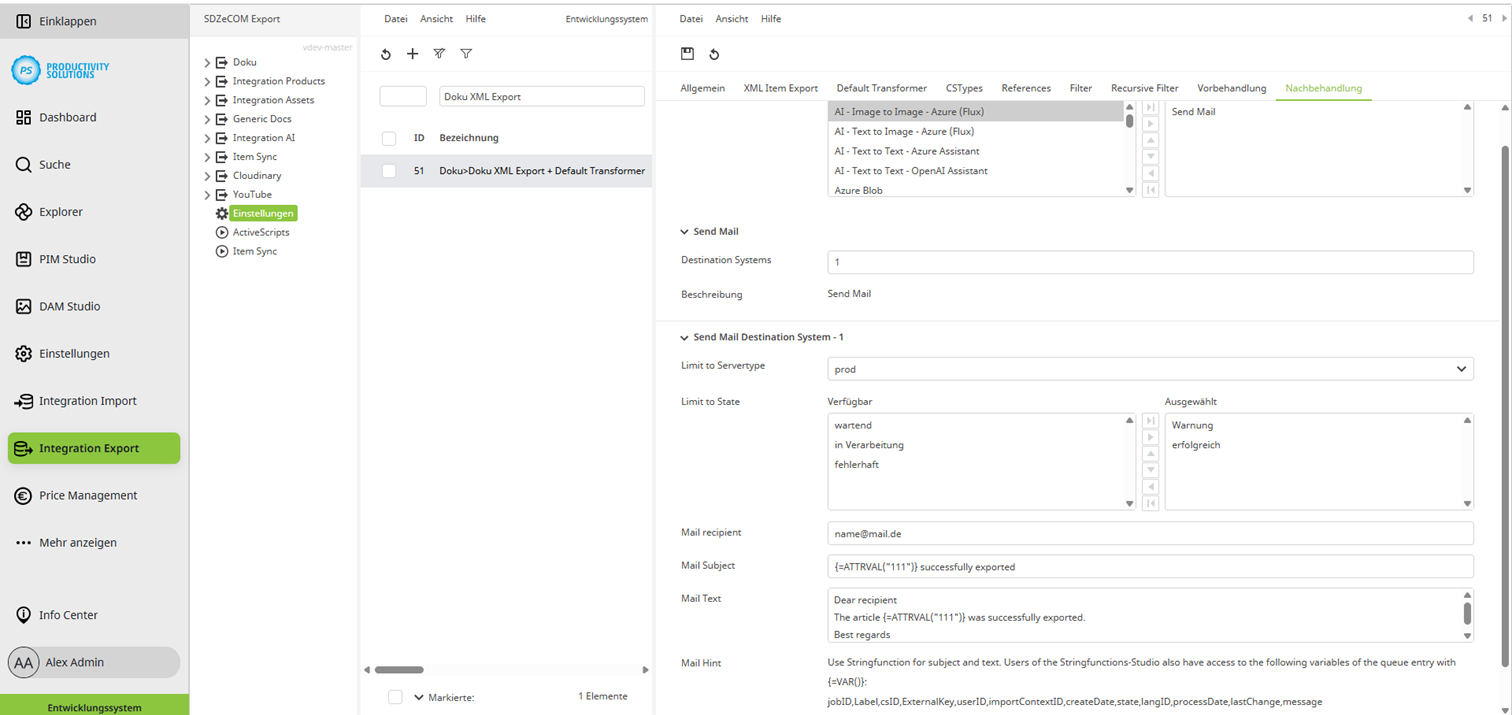Add a new export entry with the plus icon
1512x715 pixels.
[x=413, y=54]
